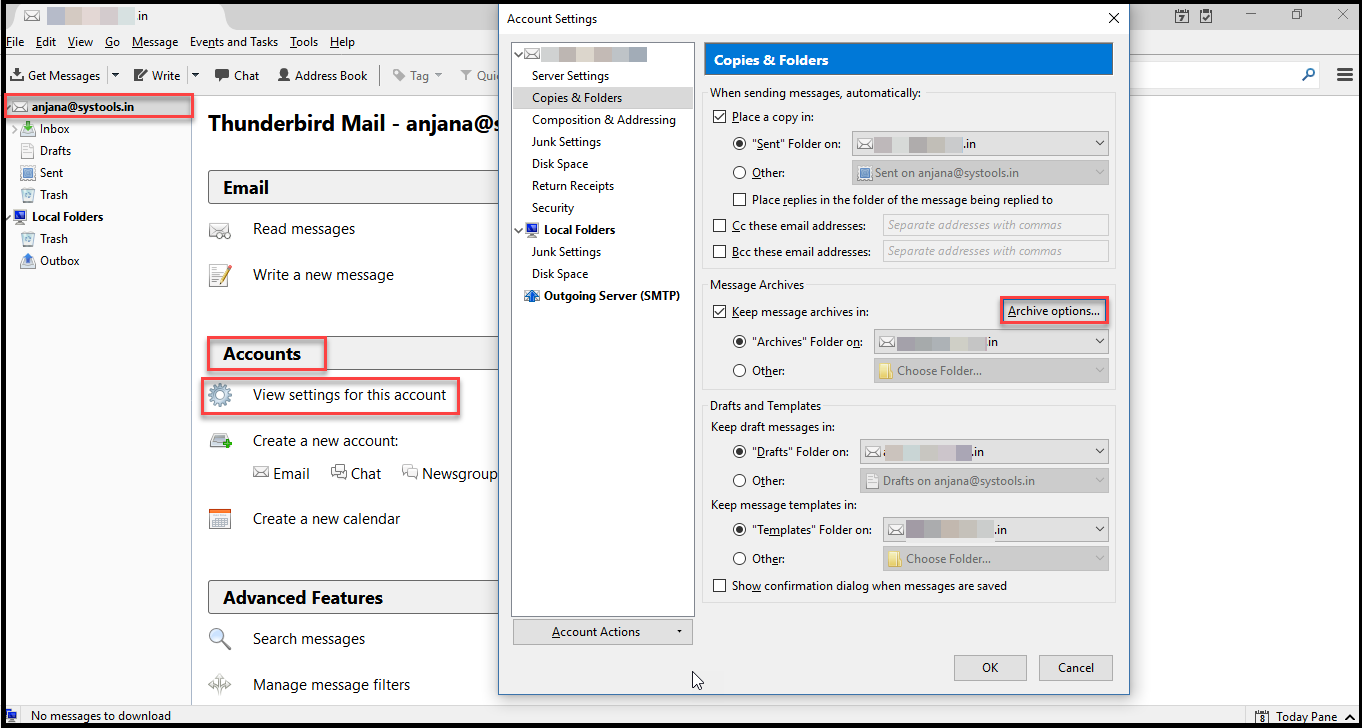The image size is (1362, 728).
Task: Click Cancel in Account Settings dialog
Action: point(1076,668)
